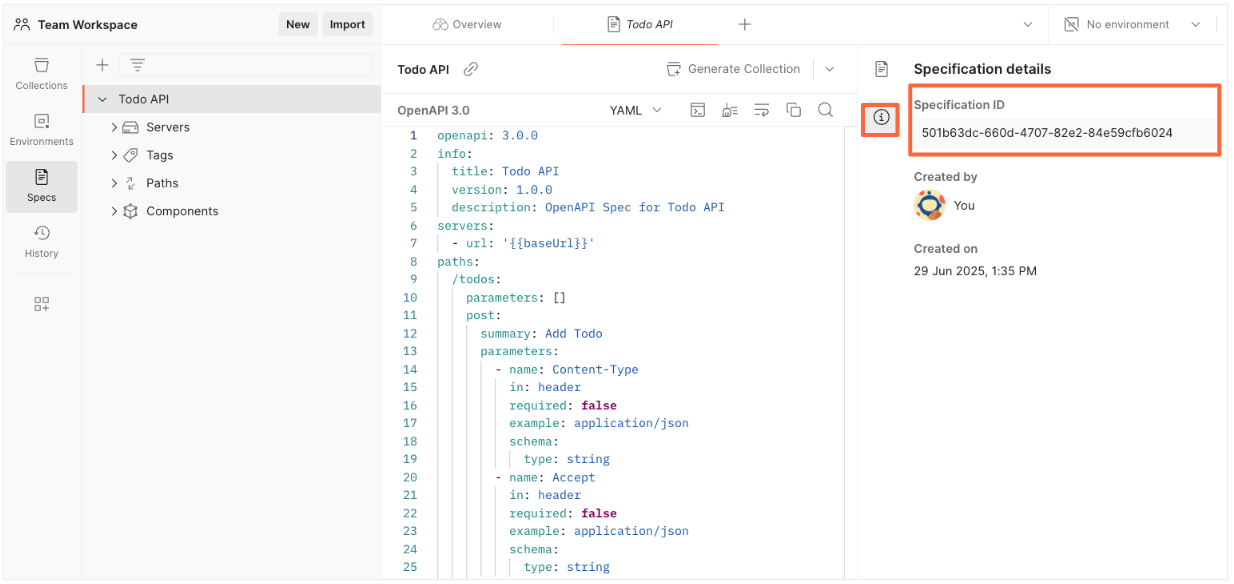
Task: Expand the Paths tree node
Action: coord(114,183)
